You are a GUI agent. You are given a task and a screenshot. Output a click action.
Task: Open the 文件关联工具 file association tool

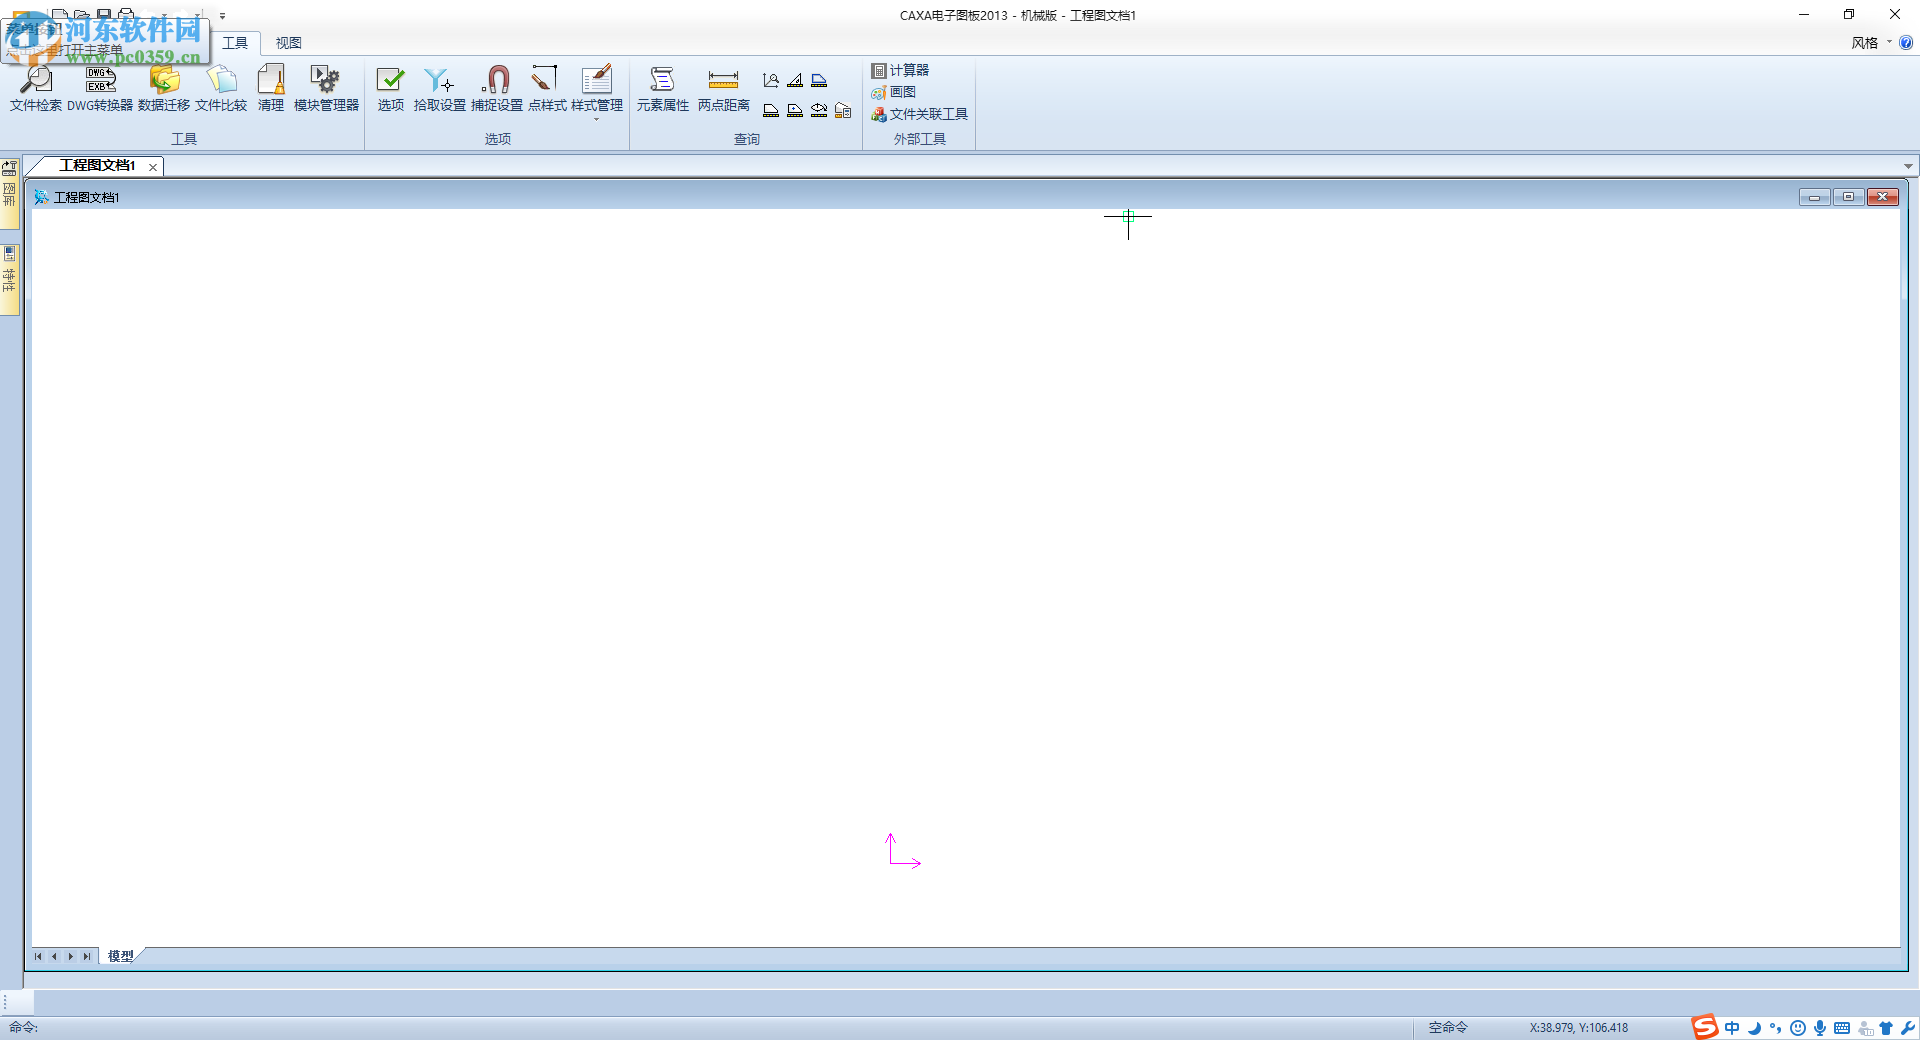(919, 114)
